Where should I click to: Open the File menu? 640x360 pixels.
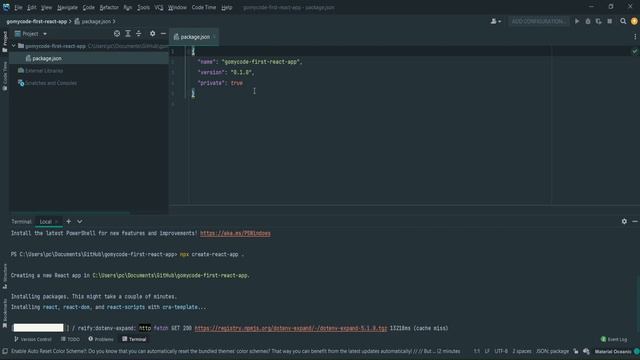click(x=18, y=7)
